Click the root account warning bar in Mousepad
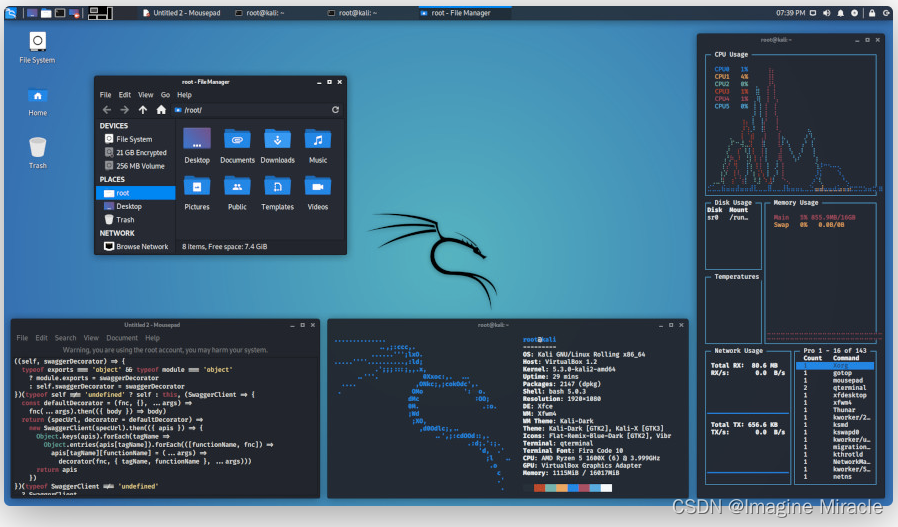The image size is (898, 527). click(x=165, y=350)
